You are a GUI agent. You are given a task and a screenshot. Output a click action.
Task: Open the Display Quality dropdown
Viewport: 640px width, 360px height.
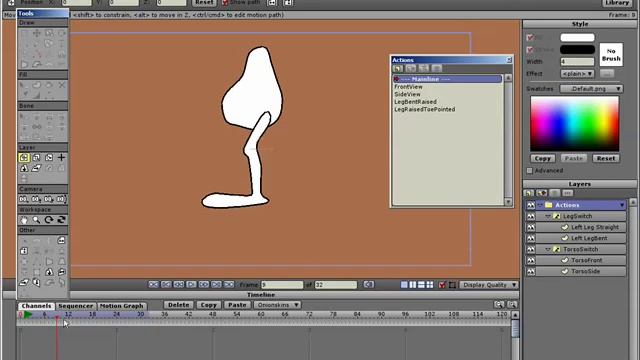pyautogui.click(x=489, y=285)
